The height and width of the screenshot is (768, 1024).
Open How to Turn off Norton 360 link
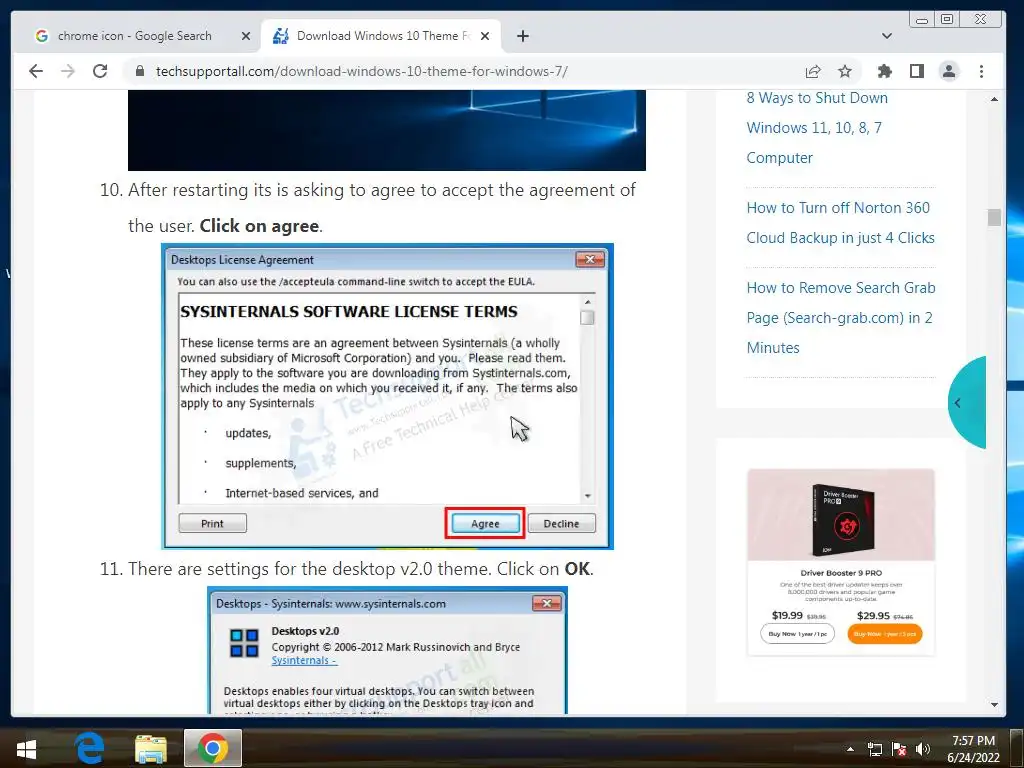pos(840,223)
